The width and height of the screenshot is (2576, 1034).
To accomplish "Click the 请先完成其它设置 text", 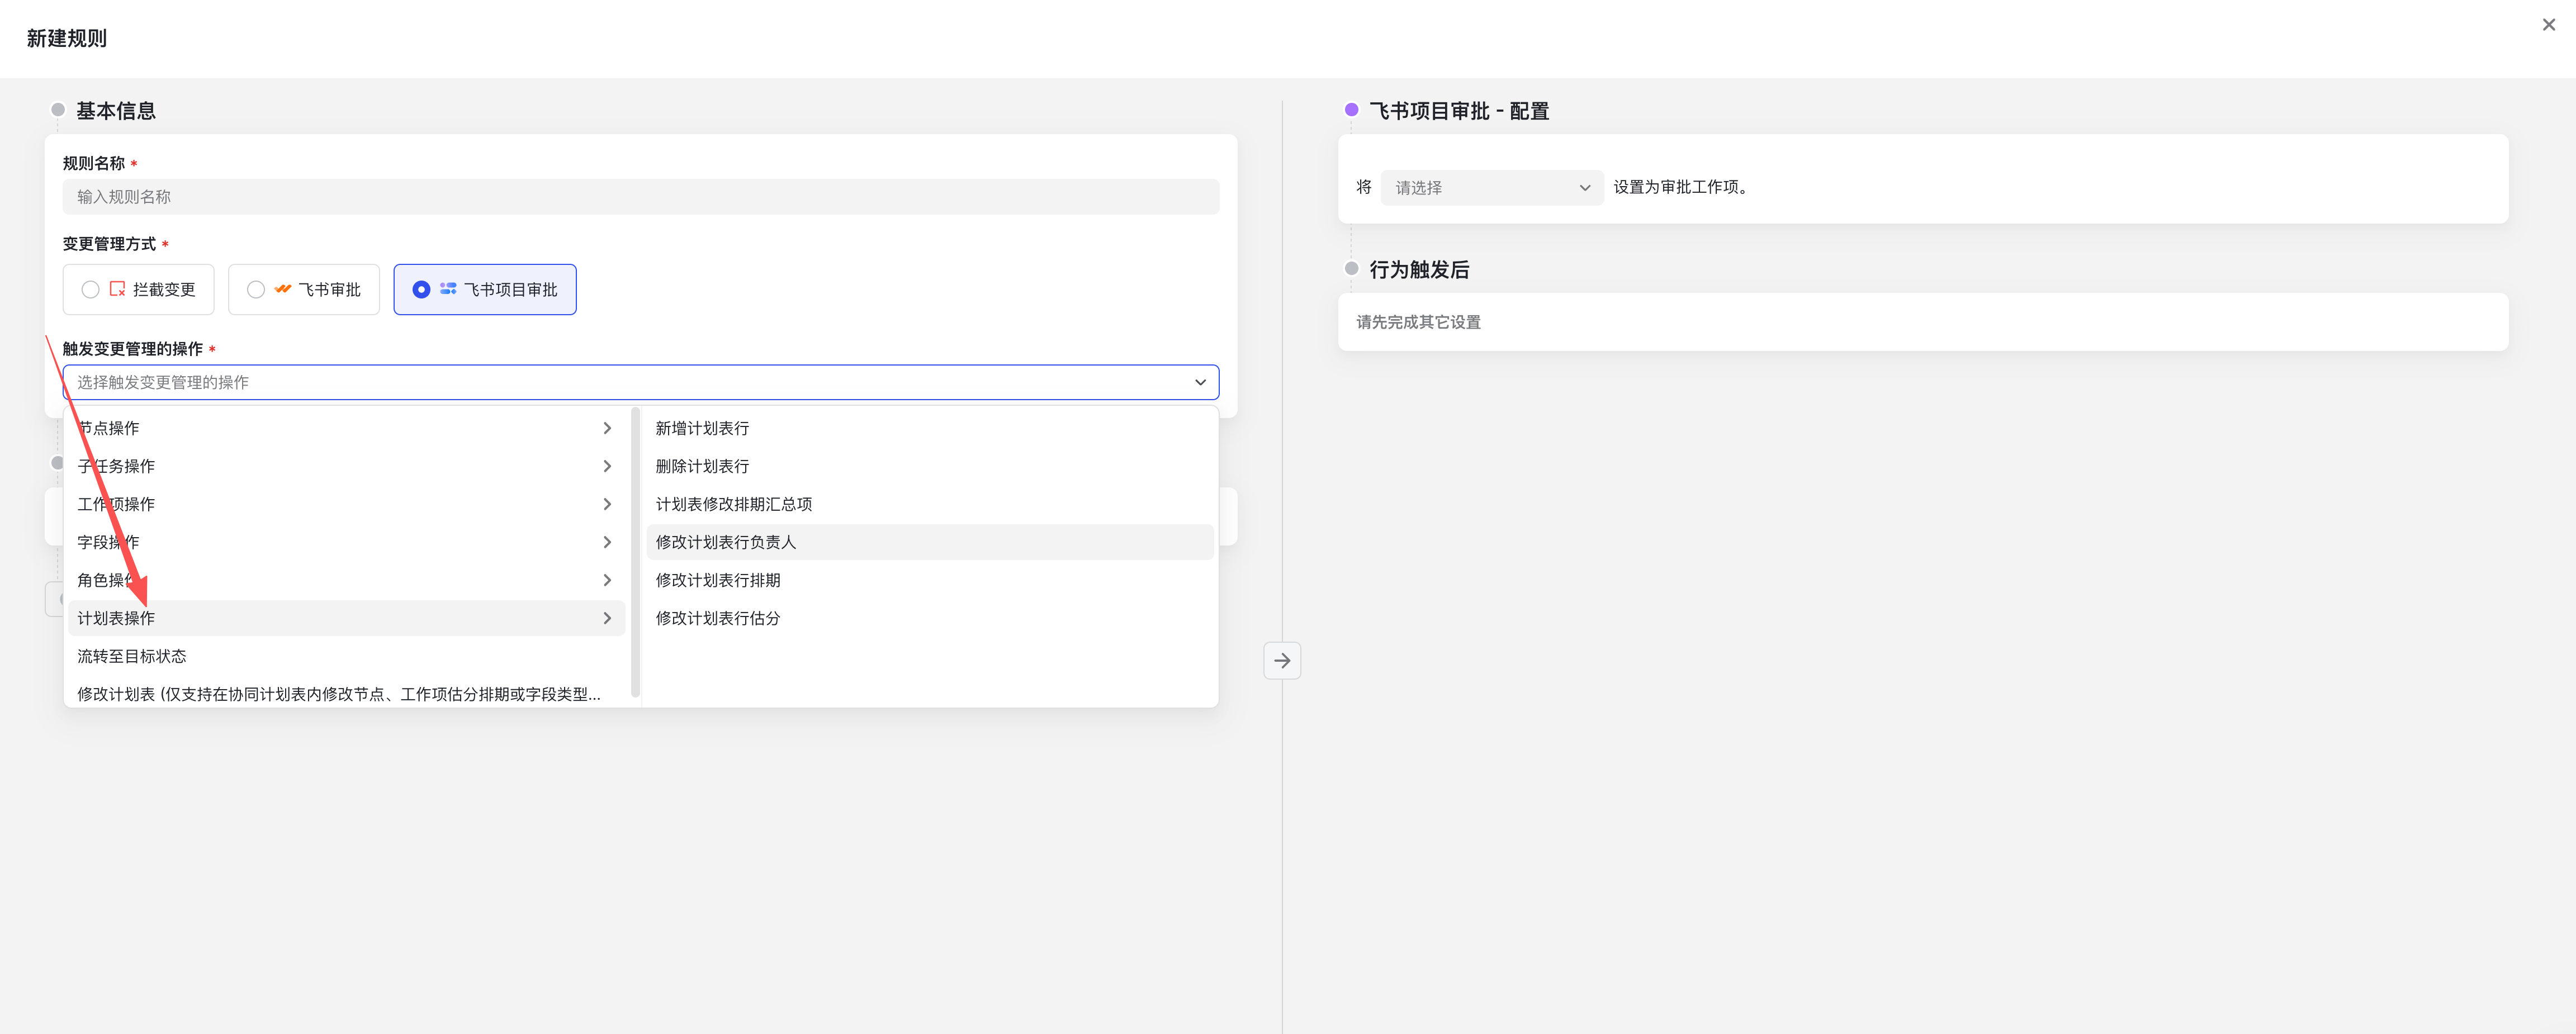I will [x=1418, y=322].
